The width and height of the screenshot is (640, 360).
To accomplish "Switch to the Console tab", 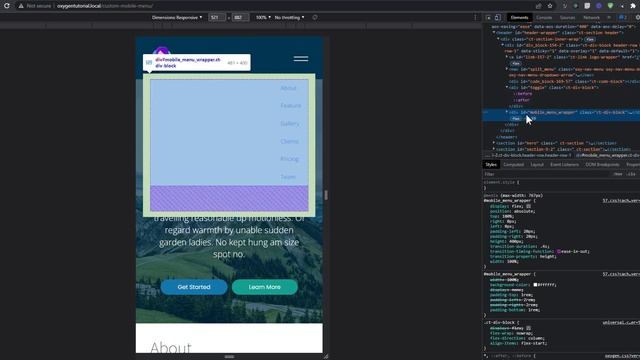I will pyautogui.click(x=544, y=18).
